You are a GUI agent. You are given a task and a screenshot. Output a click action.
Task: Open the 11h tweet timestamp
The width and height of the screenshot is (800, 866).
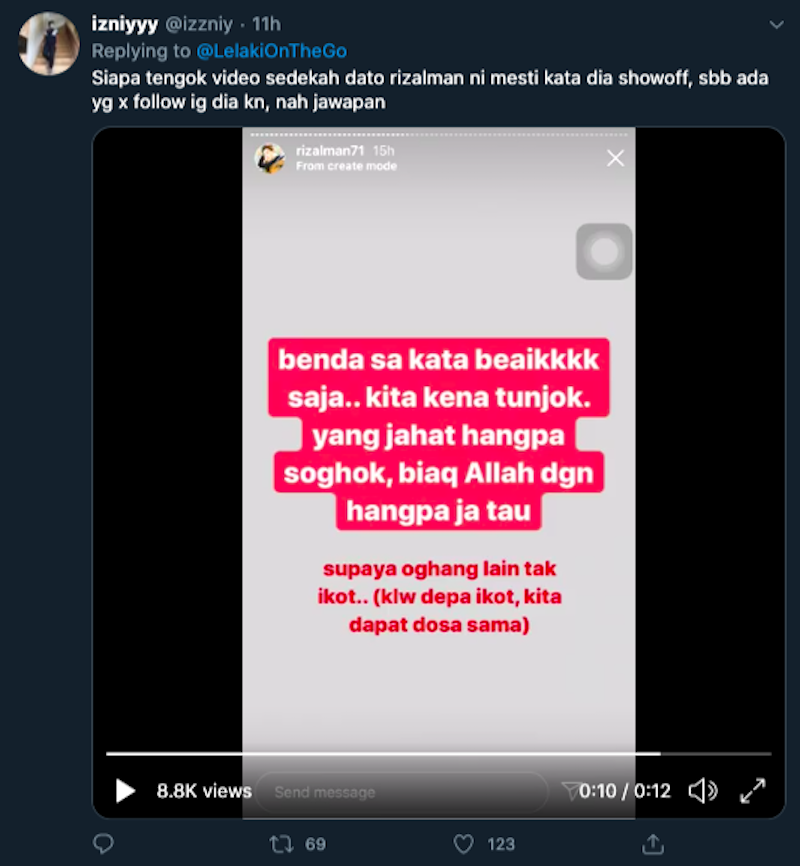tap(266, 24)
